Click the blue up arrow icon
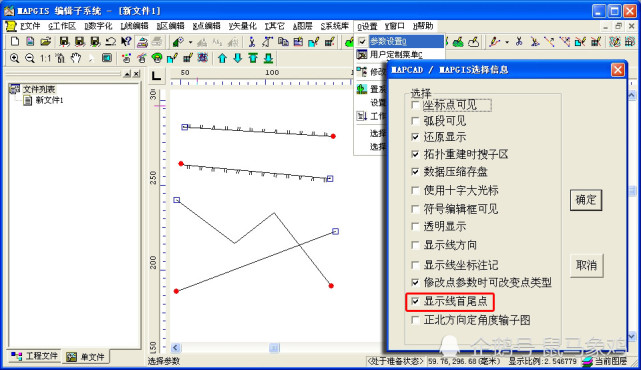Image resolution: width=641 pixels, height=370 pixels. [x=222, y=58]
